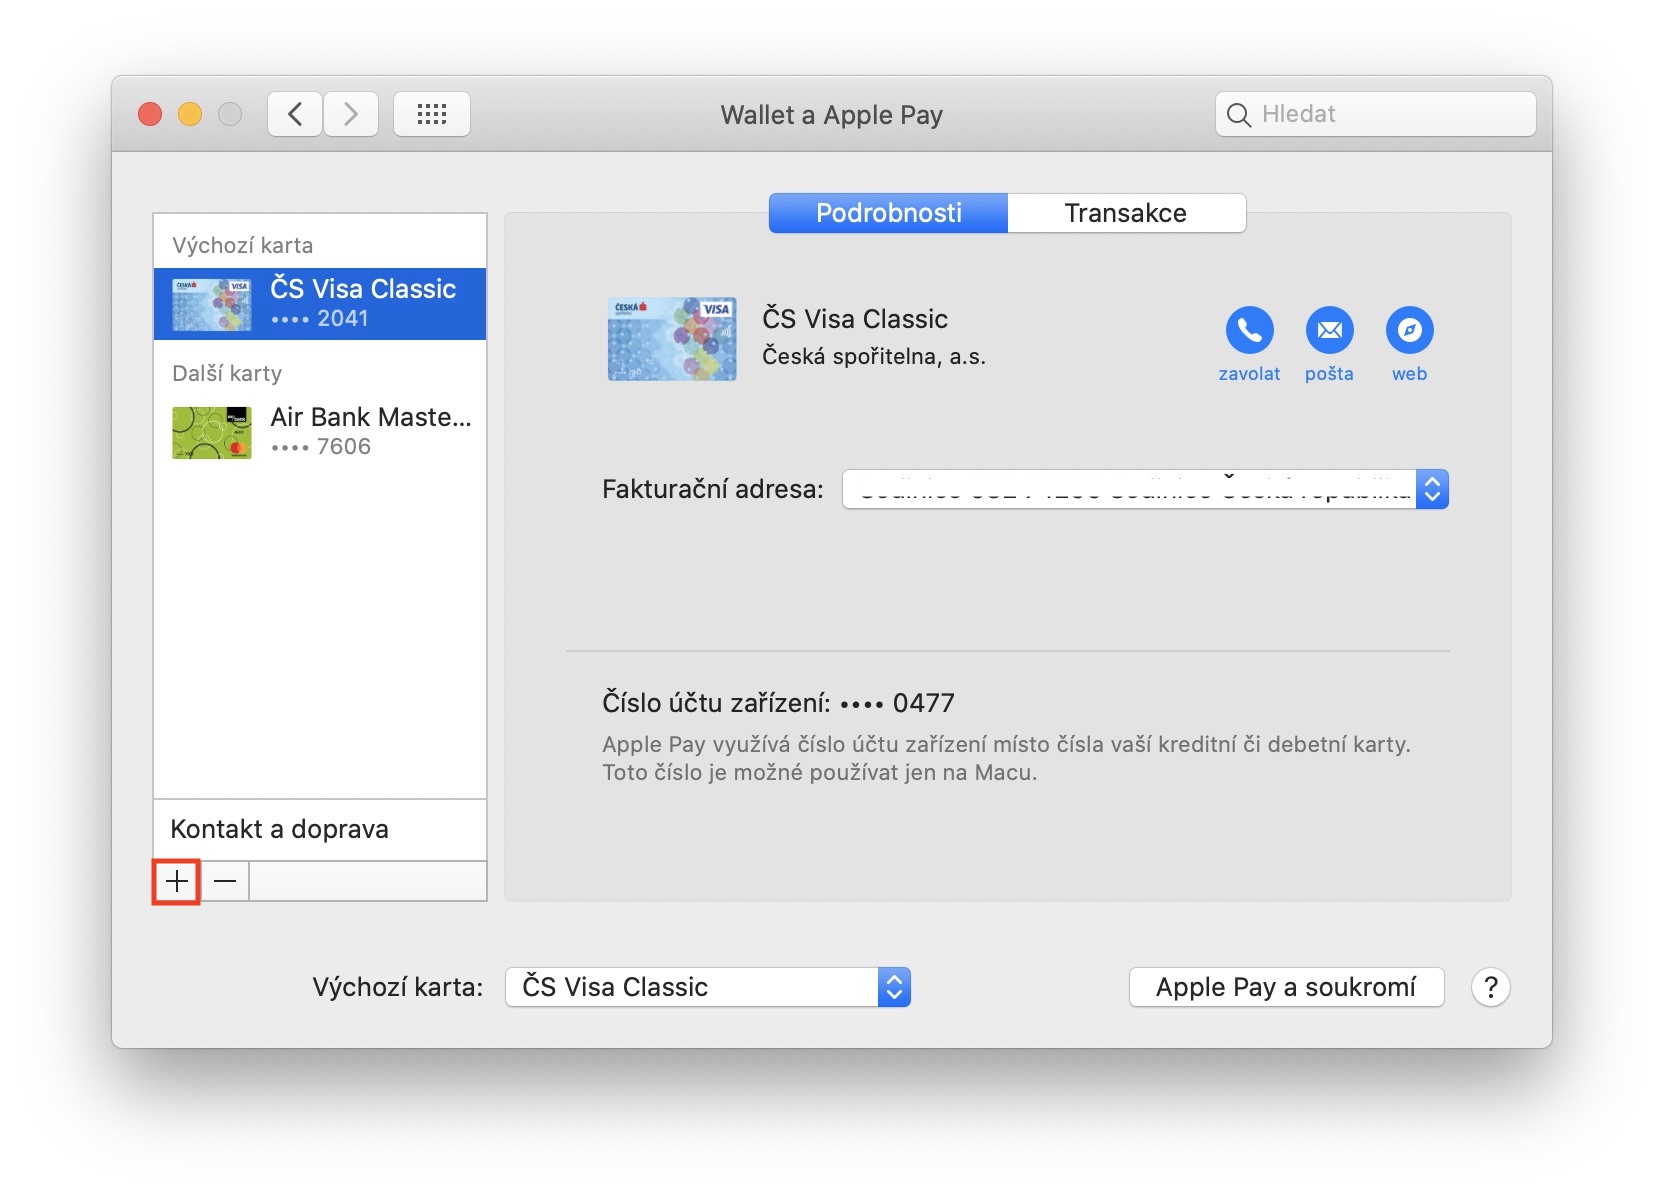This screenshot has width=1664, height=1196.
Task: Open help with question mark button
Action: coord(1490,987)
